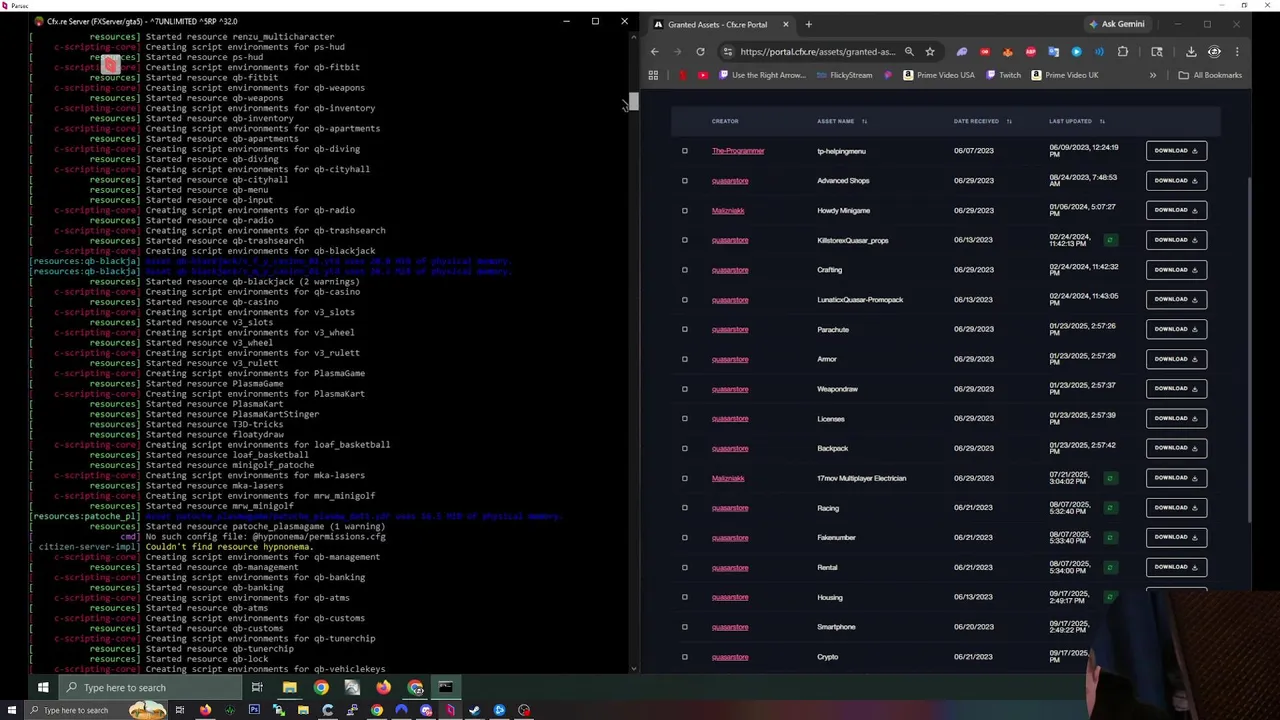Open Use the Right Arrow bookmark

(x=762, y=75)
